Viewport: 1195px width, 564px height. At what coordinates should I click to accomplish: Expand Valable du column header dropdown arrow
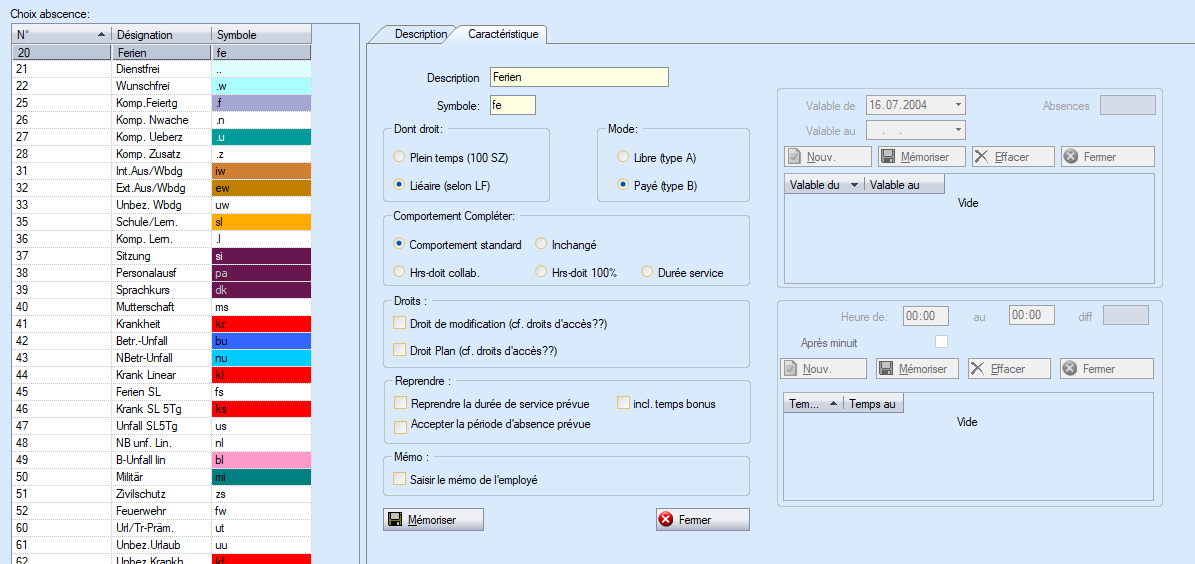[853, 185]
